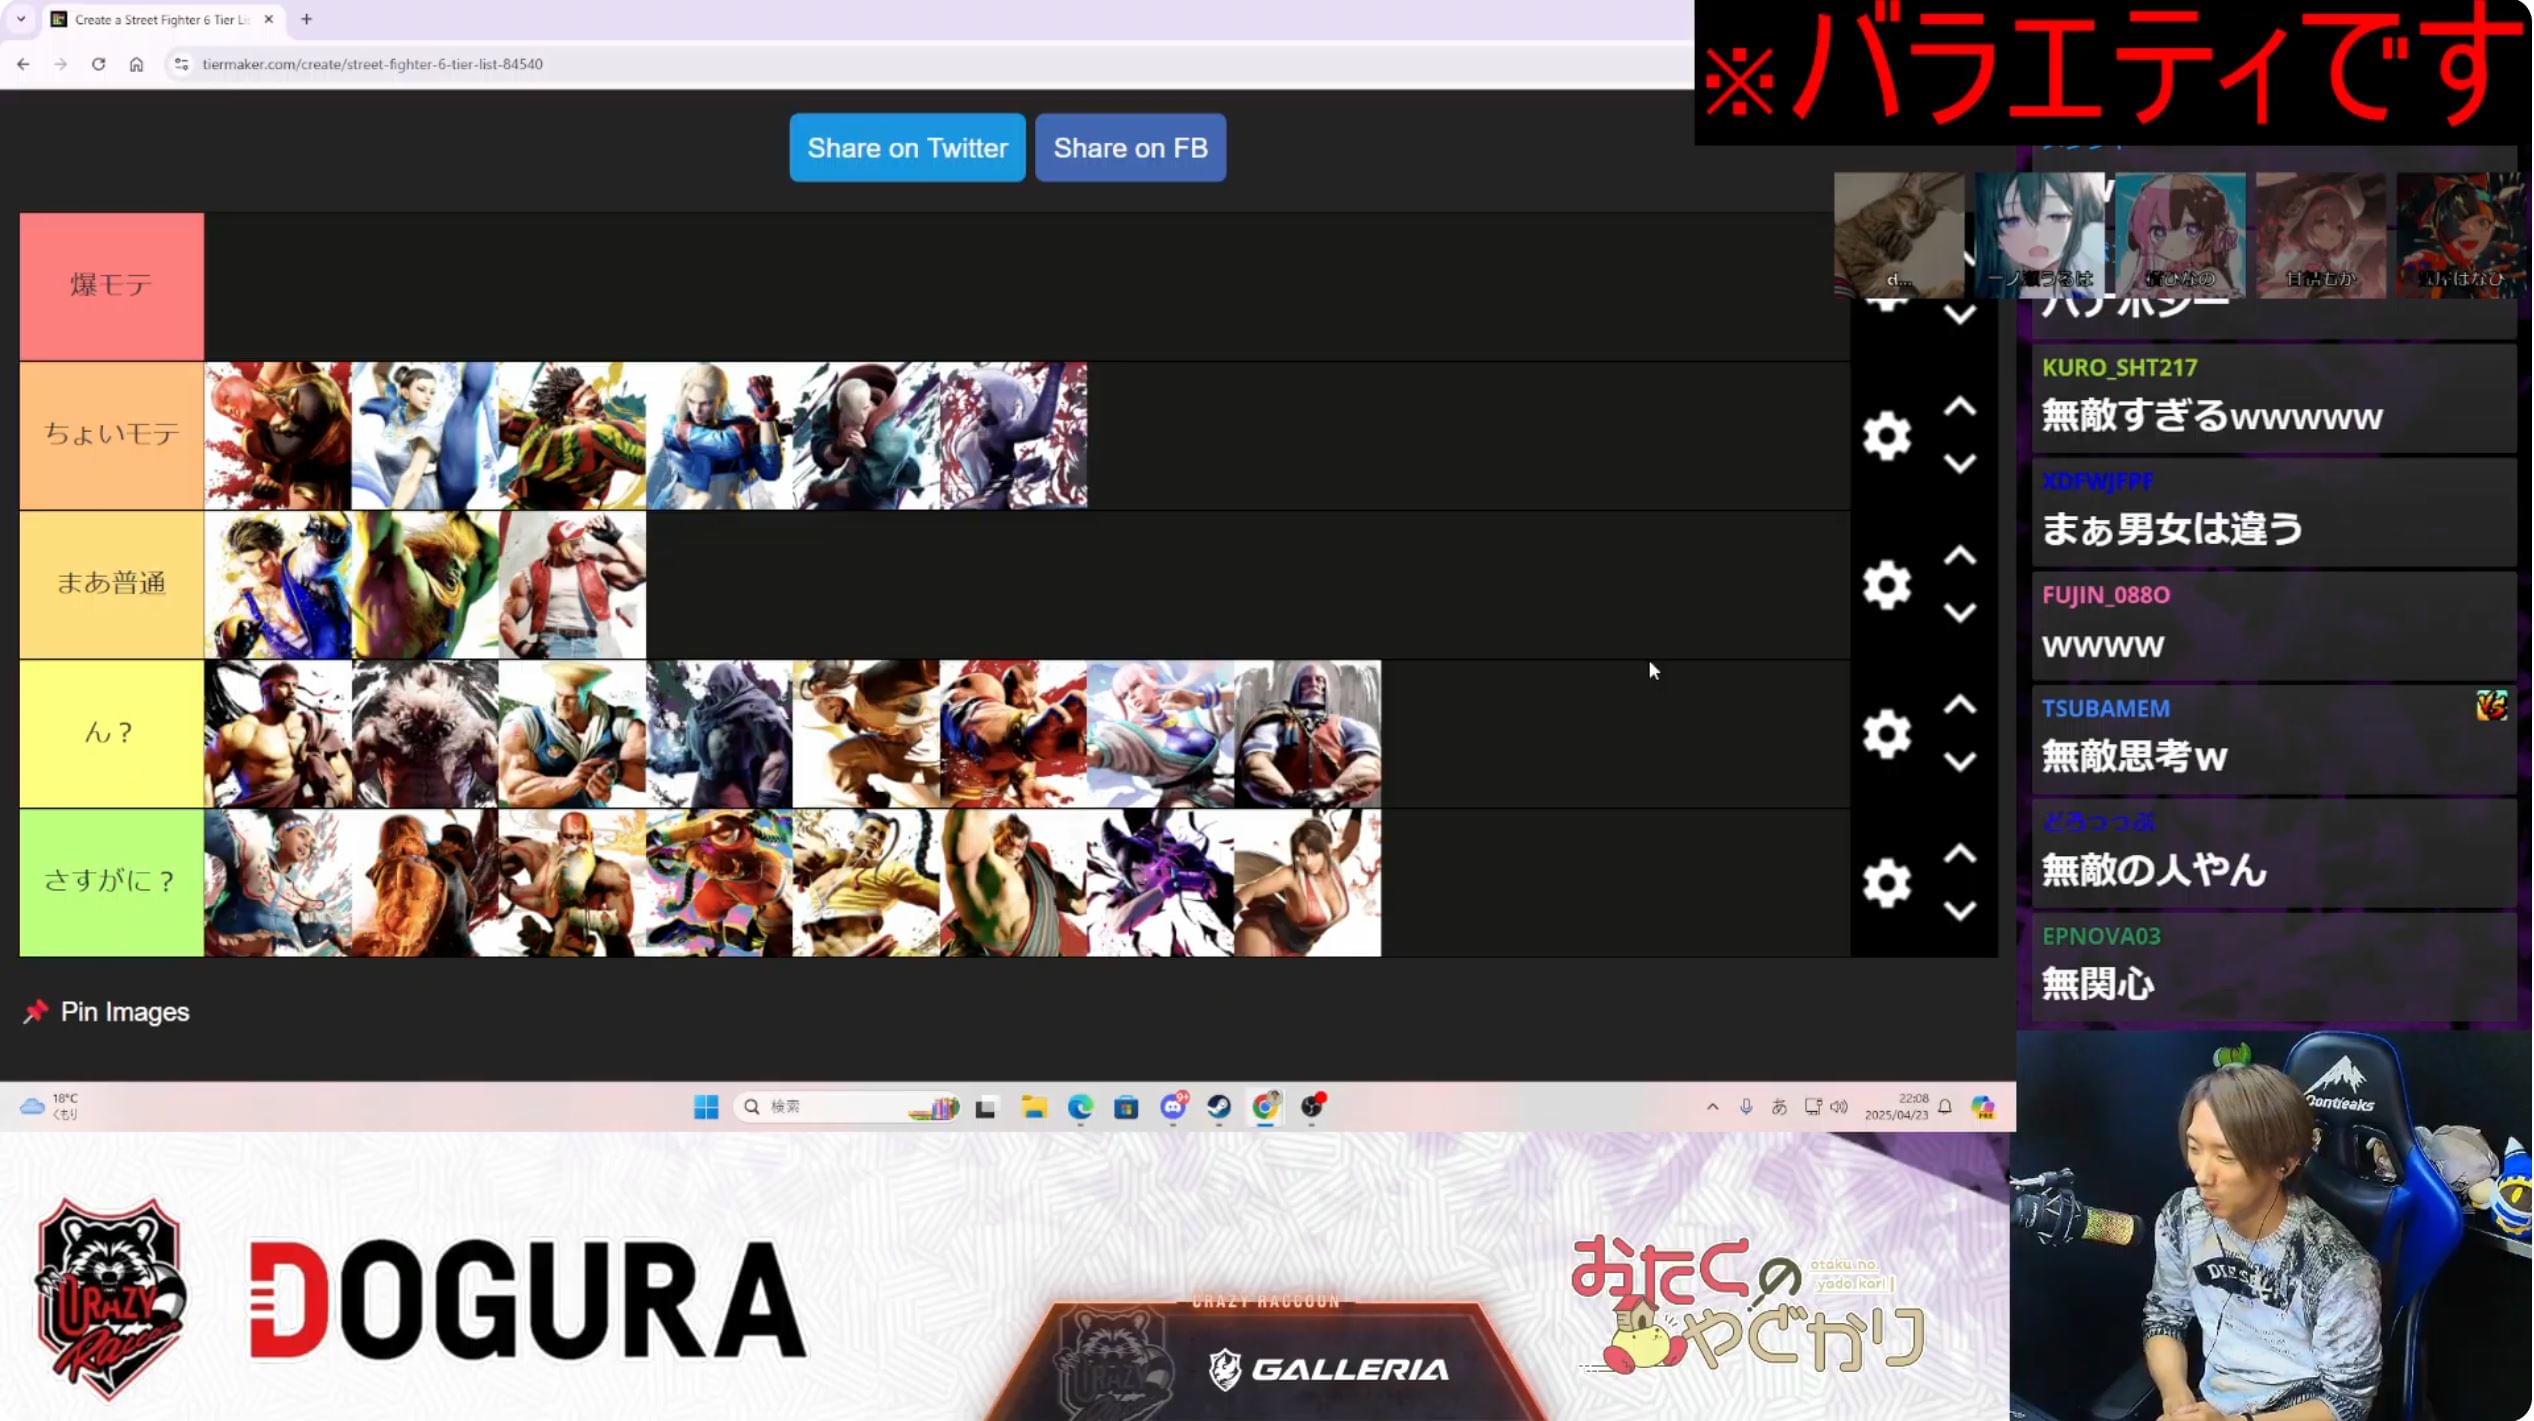Click the Share on Twitter button
Viewport: 2534px width, 1421px height.
click(x=907, y=148)
